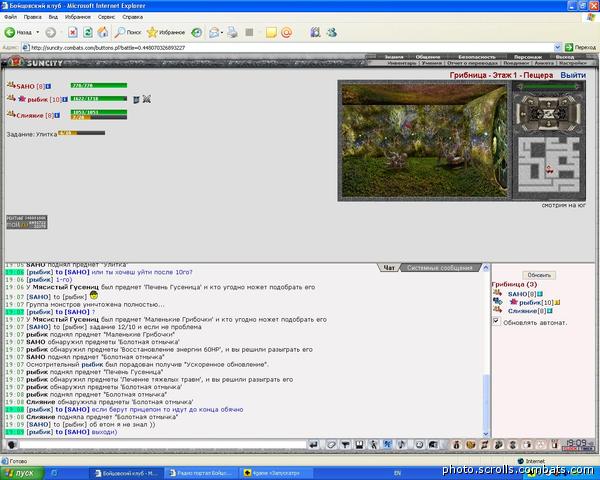Click the Слияние [8] player name
The image size is (600, 480).
35,115
